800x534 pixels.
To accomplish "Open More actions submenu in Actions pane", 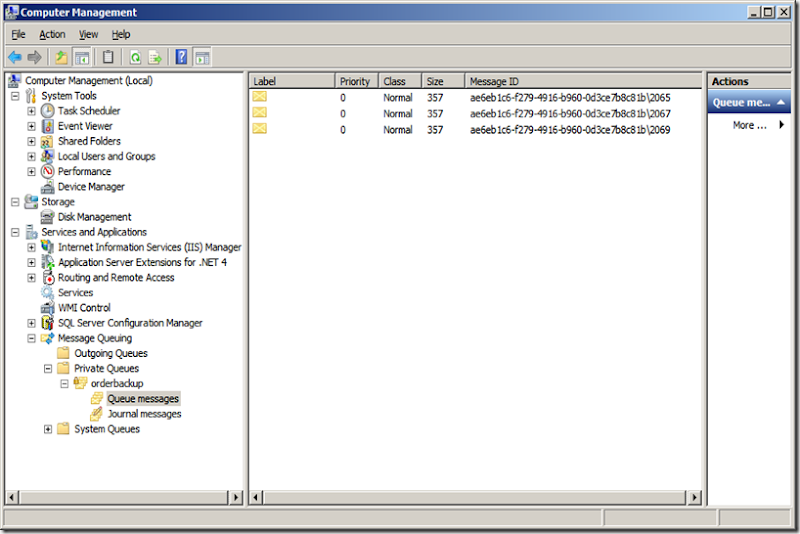I will (758, 125).
